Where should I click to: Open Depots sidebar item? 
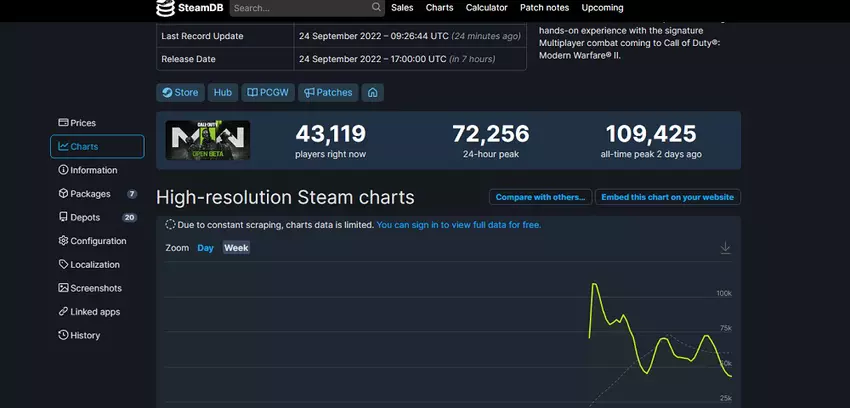pyautogui.click(x=85, y=217)
